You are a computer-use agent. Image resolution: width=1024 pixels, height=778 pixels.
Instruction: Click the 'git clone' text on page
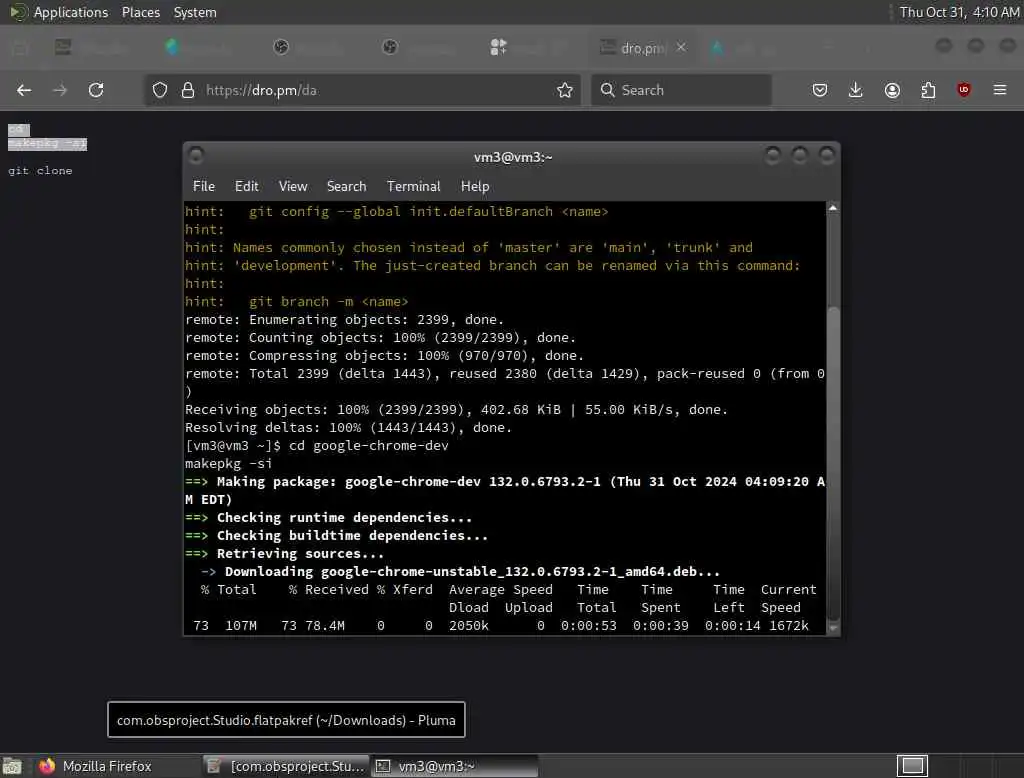pyautogui.click(x=40, y=170)
